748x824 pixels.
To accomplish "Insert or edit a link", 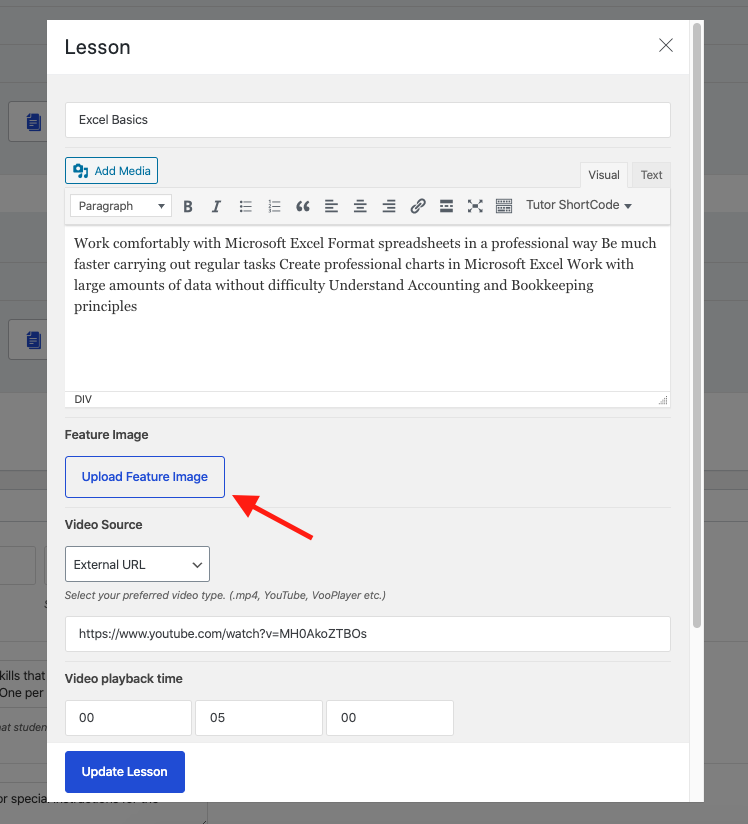I will click(x=418, y=206).
